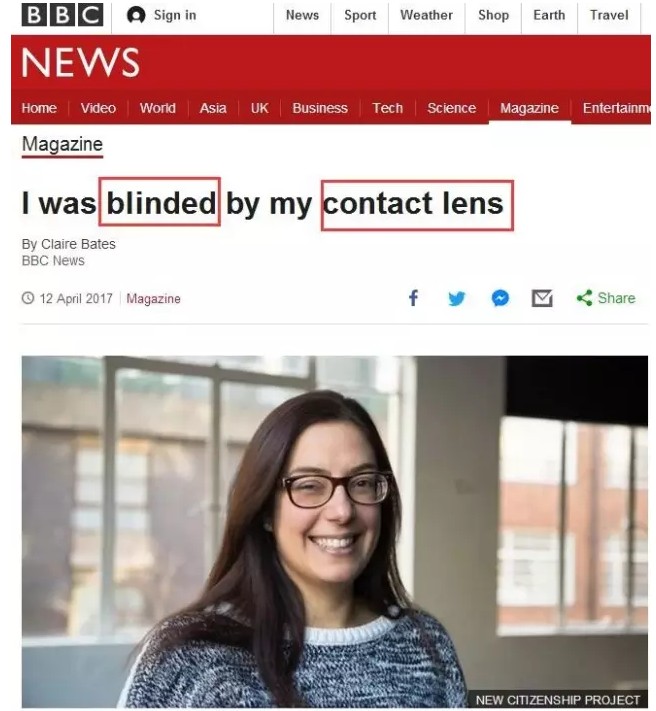Click the clock icon beside the date
The image size is (656, 711).
tap(28, 298)
